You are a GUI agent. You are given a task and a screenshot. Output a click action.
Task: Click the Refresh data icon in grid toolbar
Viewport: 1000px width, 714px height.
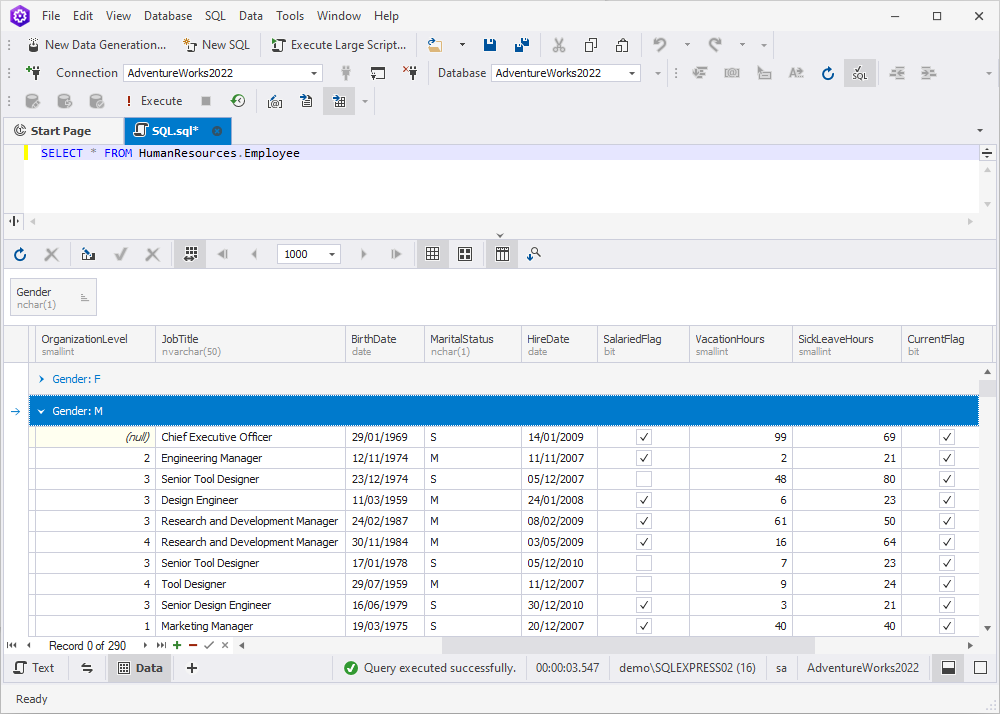pyautogui.click(x=20, y=254)
